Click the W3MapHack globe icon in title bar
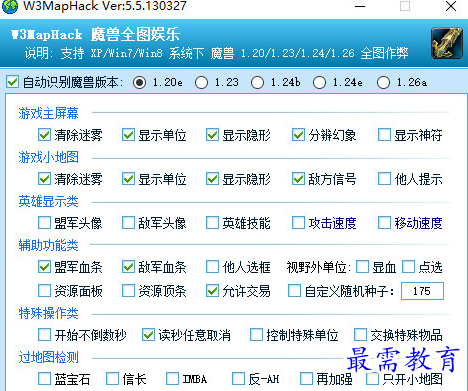The image size is (468, 391). 10,6
